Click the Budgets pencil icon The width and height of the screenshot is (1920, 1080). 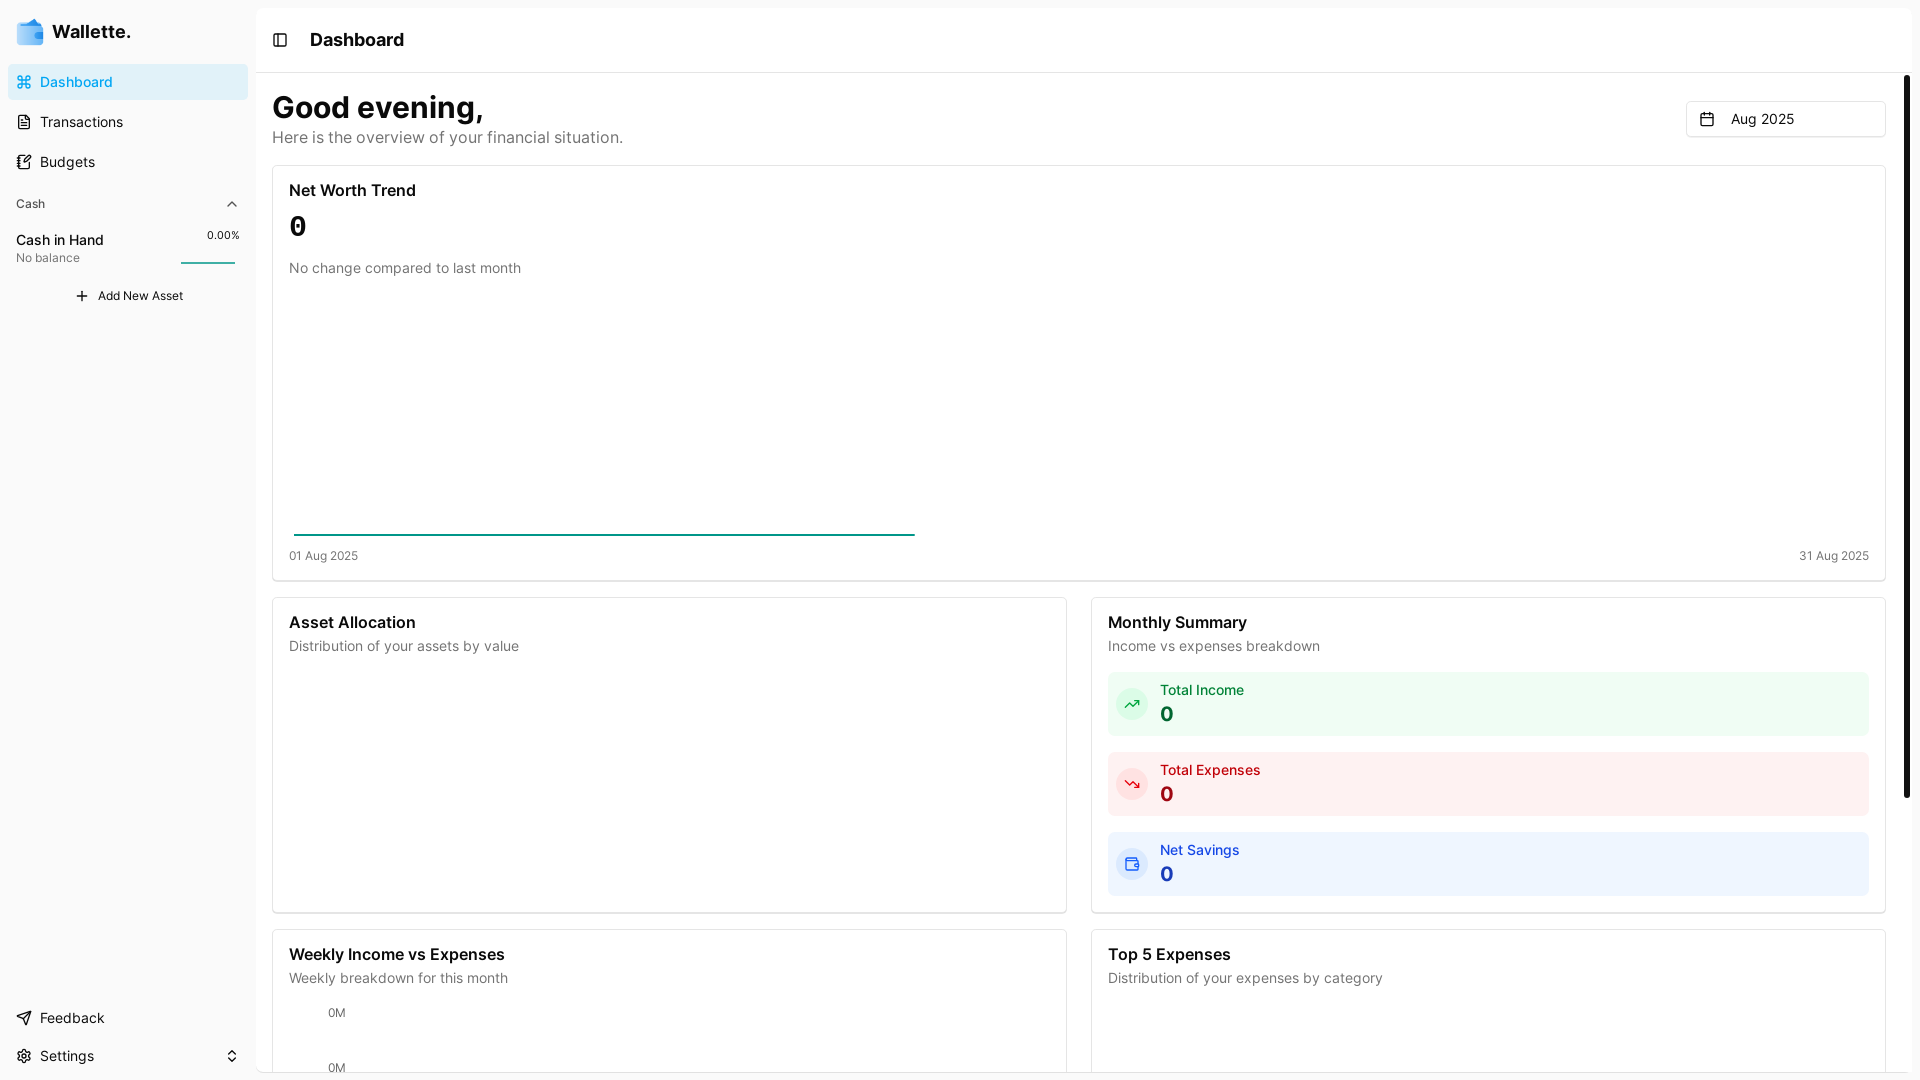[x=24, y=162]
